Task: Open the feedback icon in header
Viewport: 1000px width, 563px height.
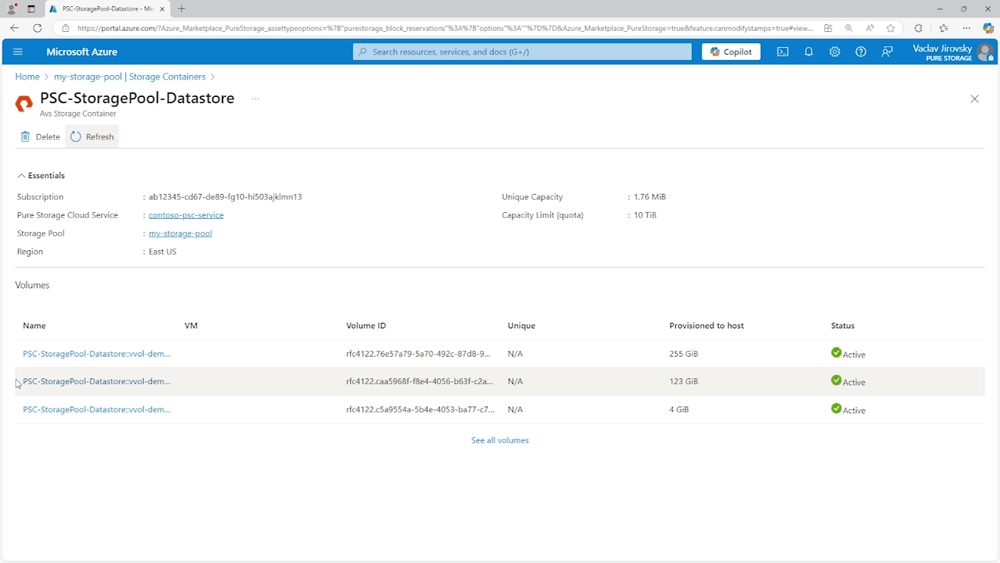Action: [887, 52]
